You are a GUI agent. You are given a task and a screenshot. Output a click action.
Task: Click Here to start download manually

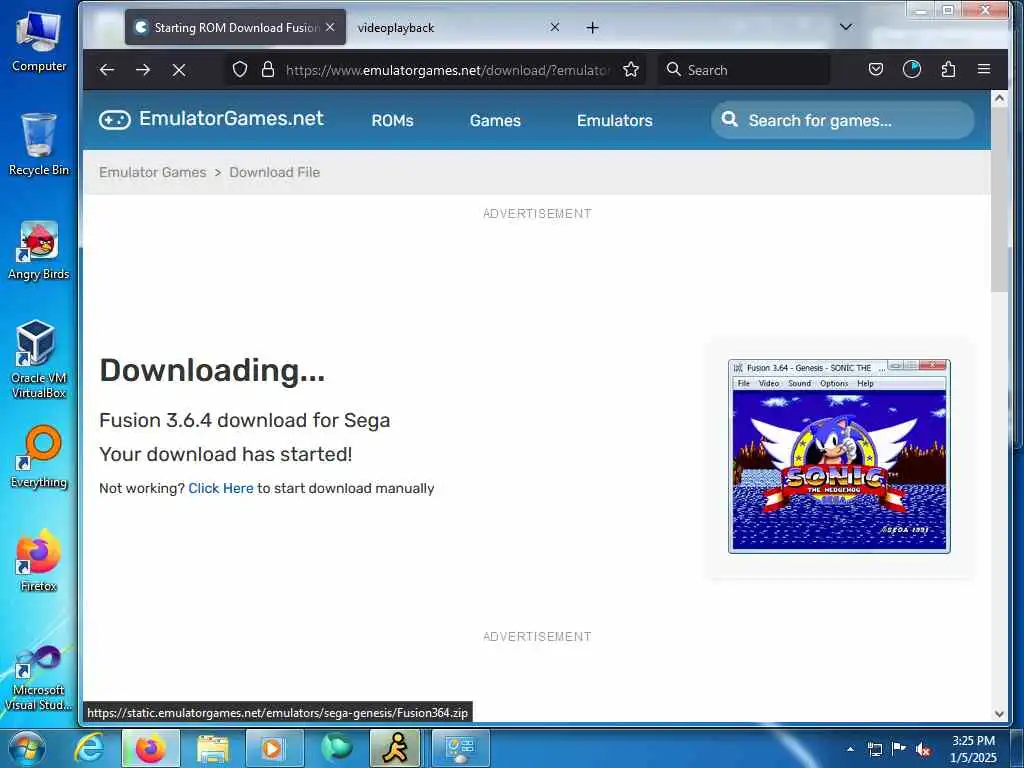[x=221, y=488]
